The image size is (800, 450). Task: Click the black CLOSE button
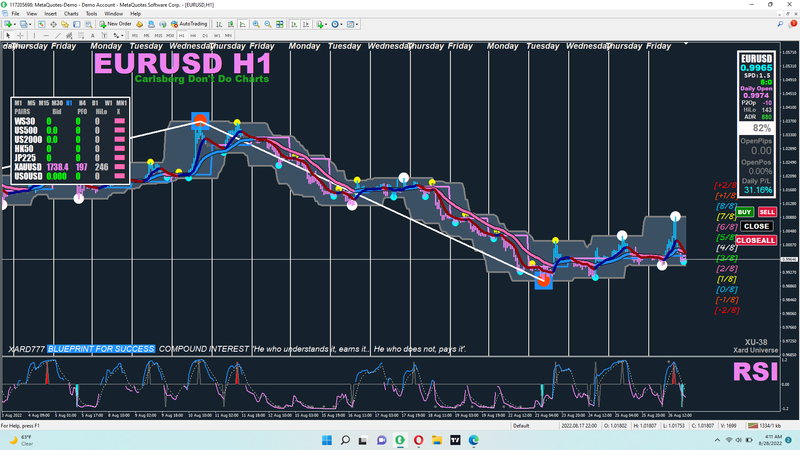[756, 226]
